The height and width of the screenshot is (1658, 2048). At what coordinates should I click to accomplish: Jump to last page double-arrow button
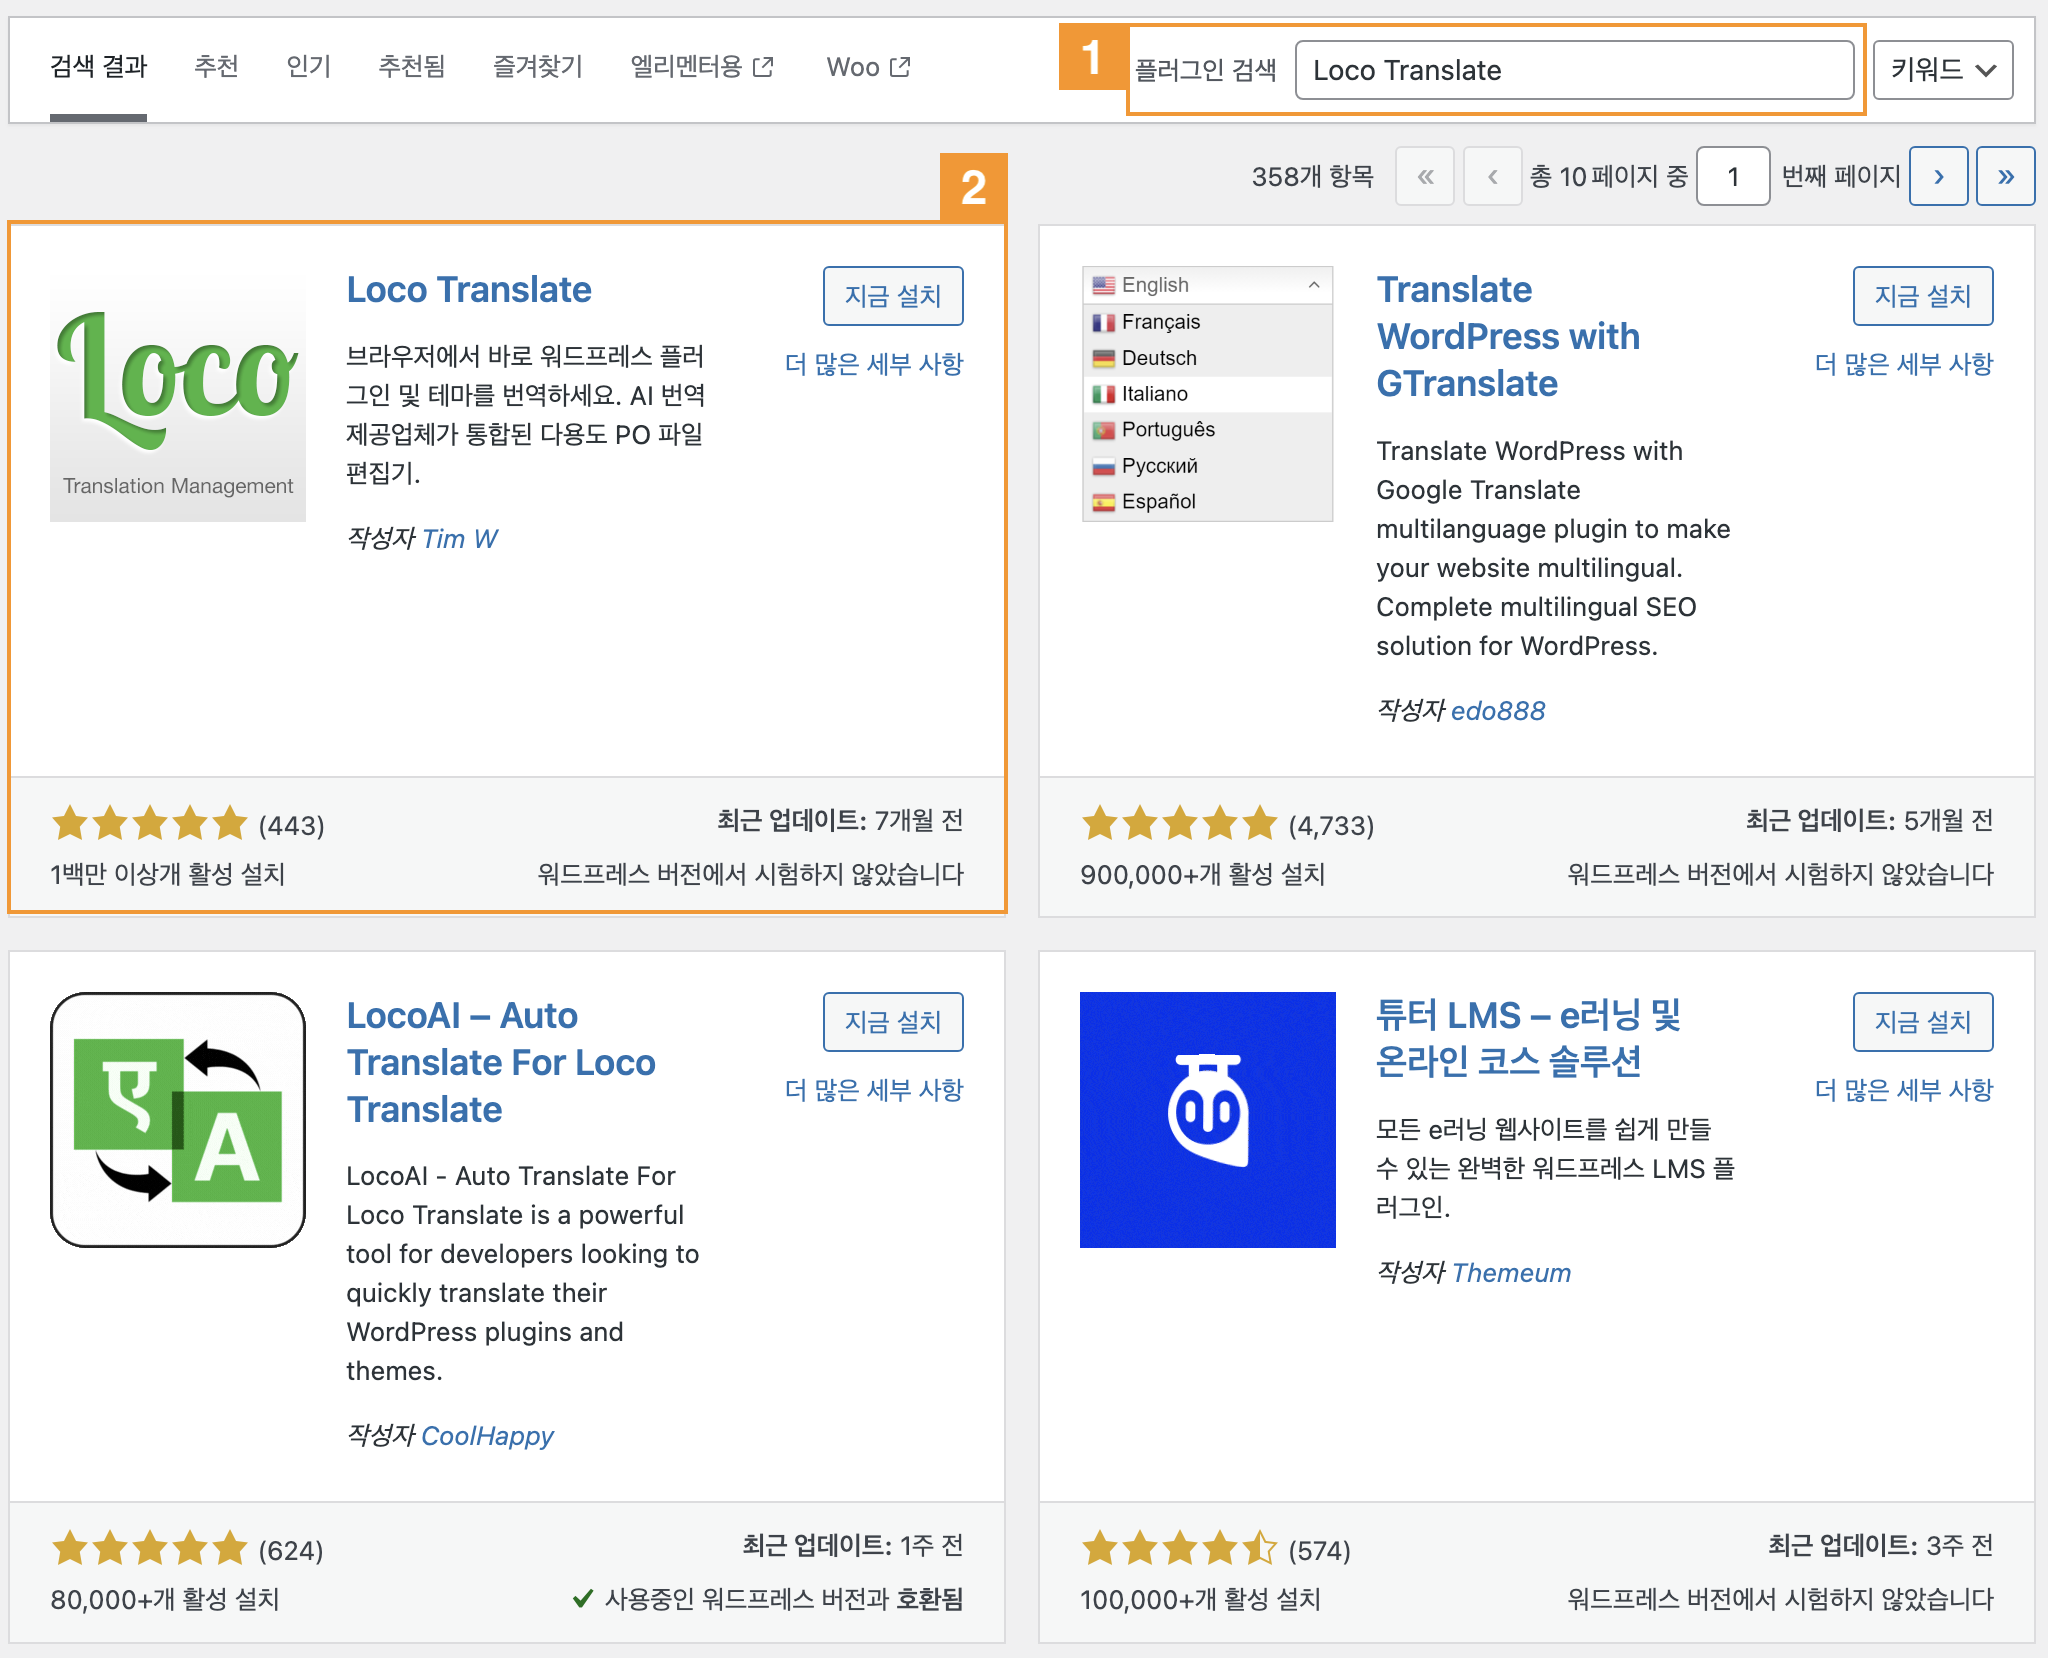pyautogui.click(x=2005, y=176)
